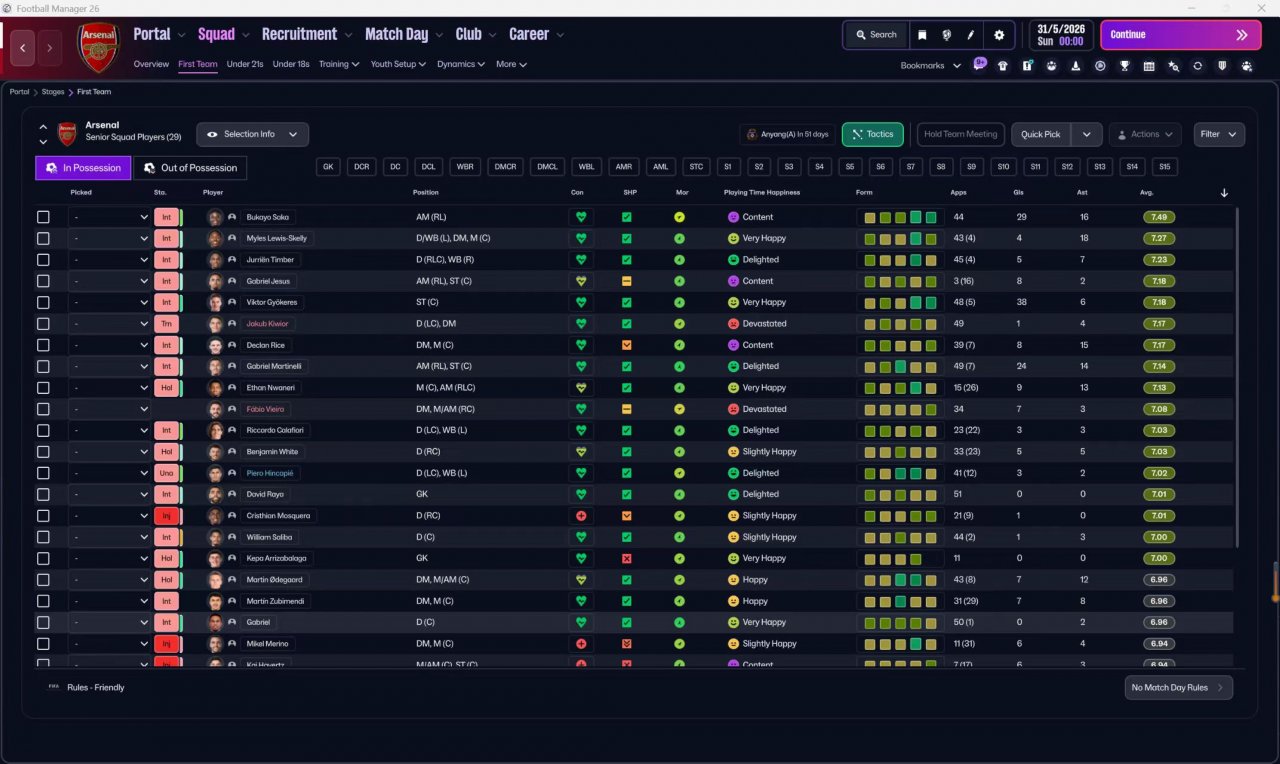The image size is (1280, 764).
Task: Open the calendar schedule shortcut icon
Action: pyautogui.click(x=1148, y=66)
